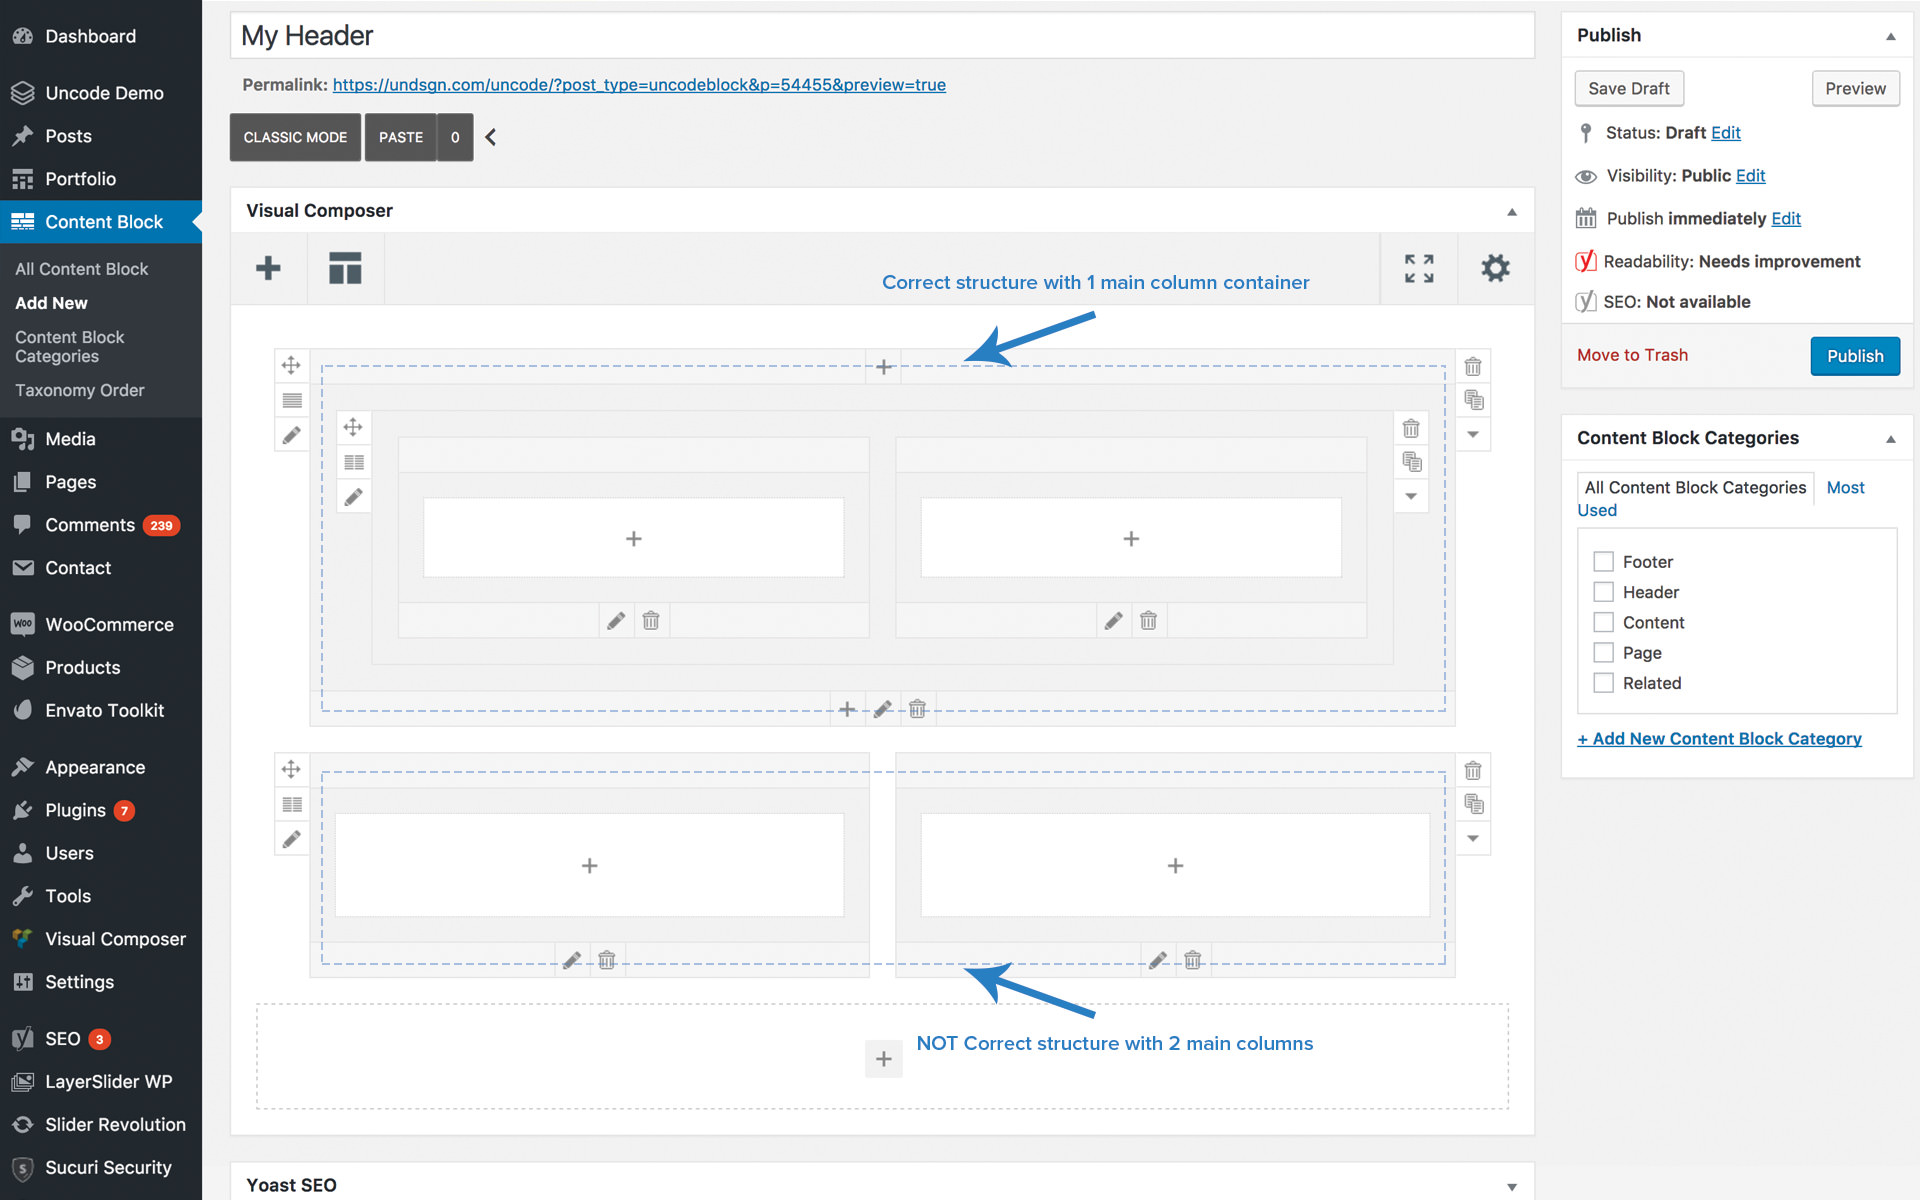
Task: Open the Templates layout icon
Action: (345, 268)
